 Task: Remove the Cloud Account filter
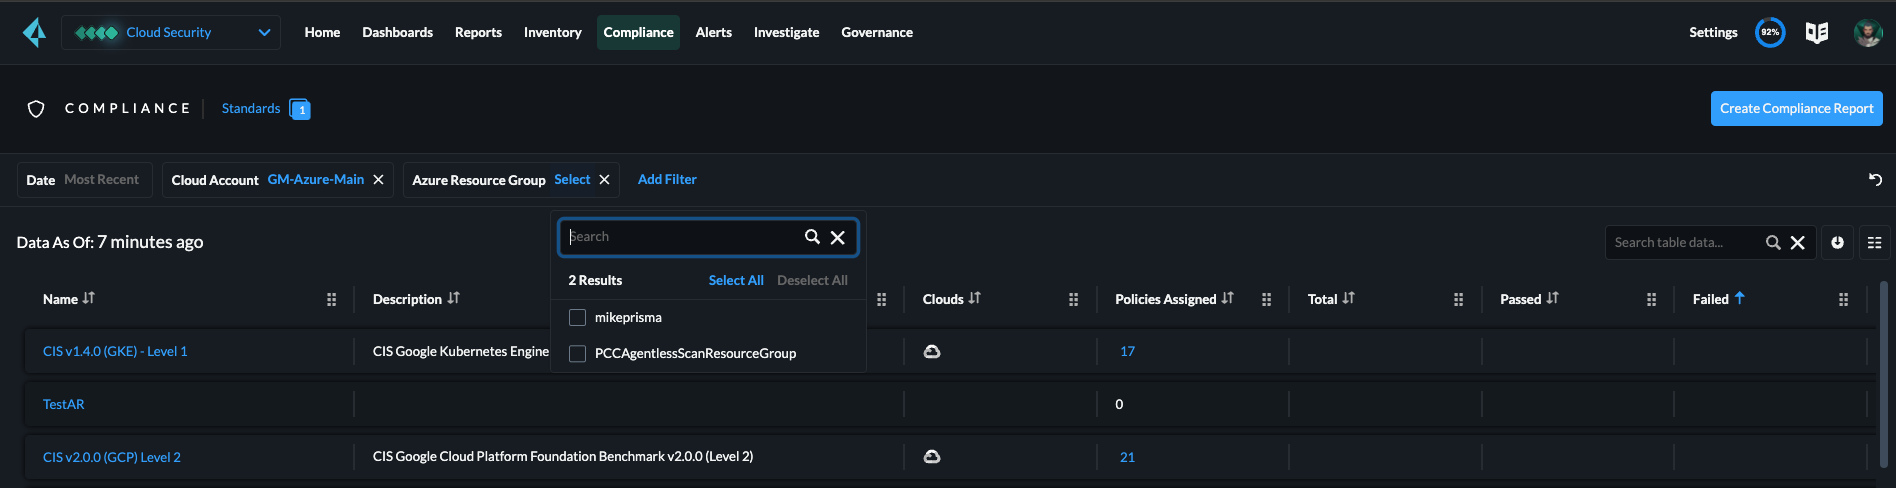coord(378,180)
